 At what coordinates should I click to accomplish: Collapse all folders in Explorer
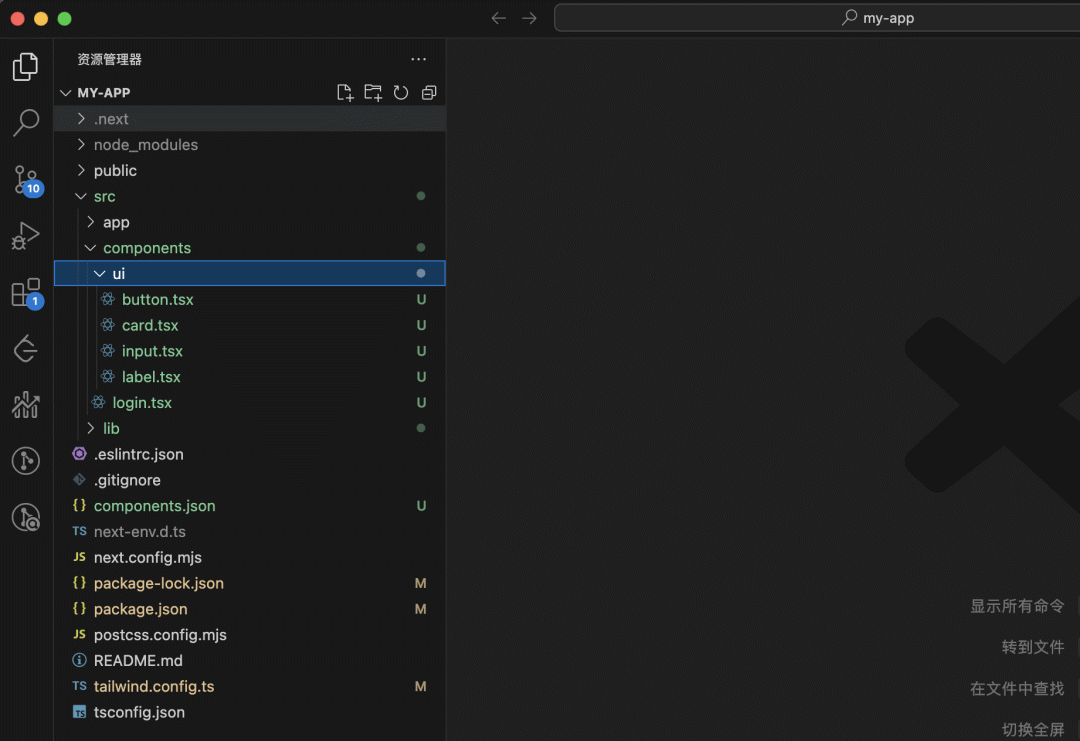(429, 92)
